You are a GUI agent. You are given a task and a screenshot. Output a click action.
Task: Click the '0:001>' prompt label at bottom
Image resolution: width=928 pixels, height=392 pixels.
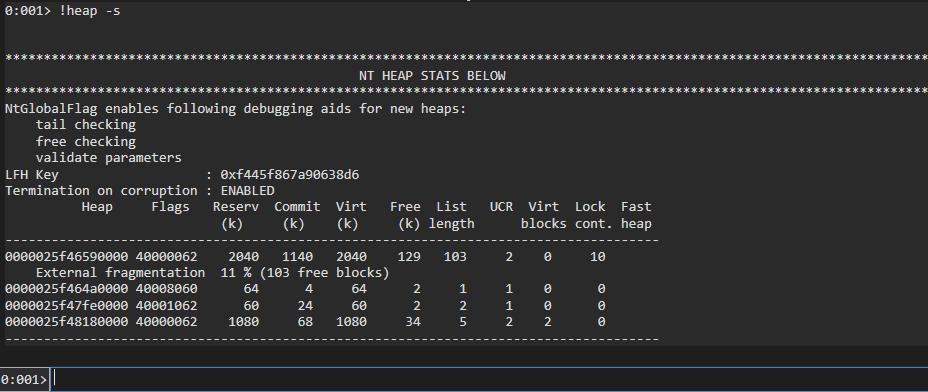pos(24,380)
